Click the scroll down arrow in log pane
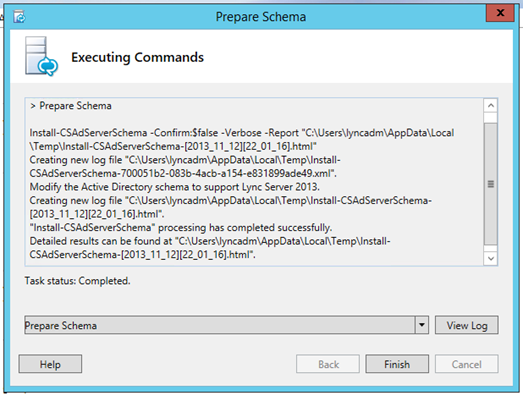This screenshot has height=396, width=523. pyautogui.click(x=491, y=258)
